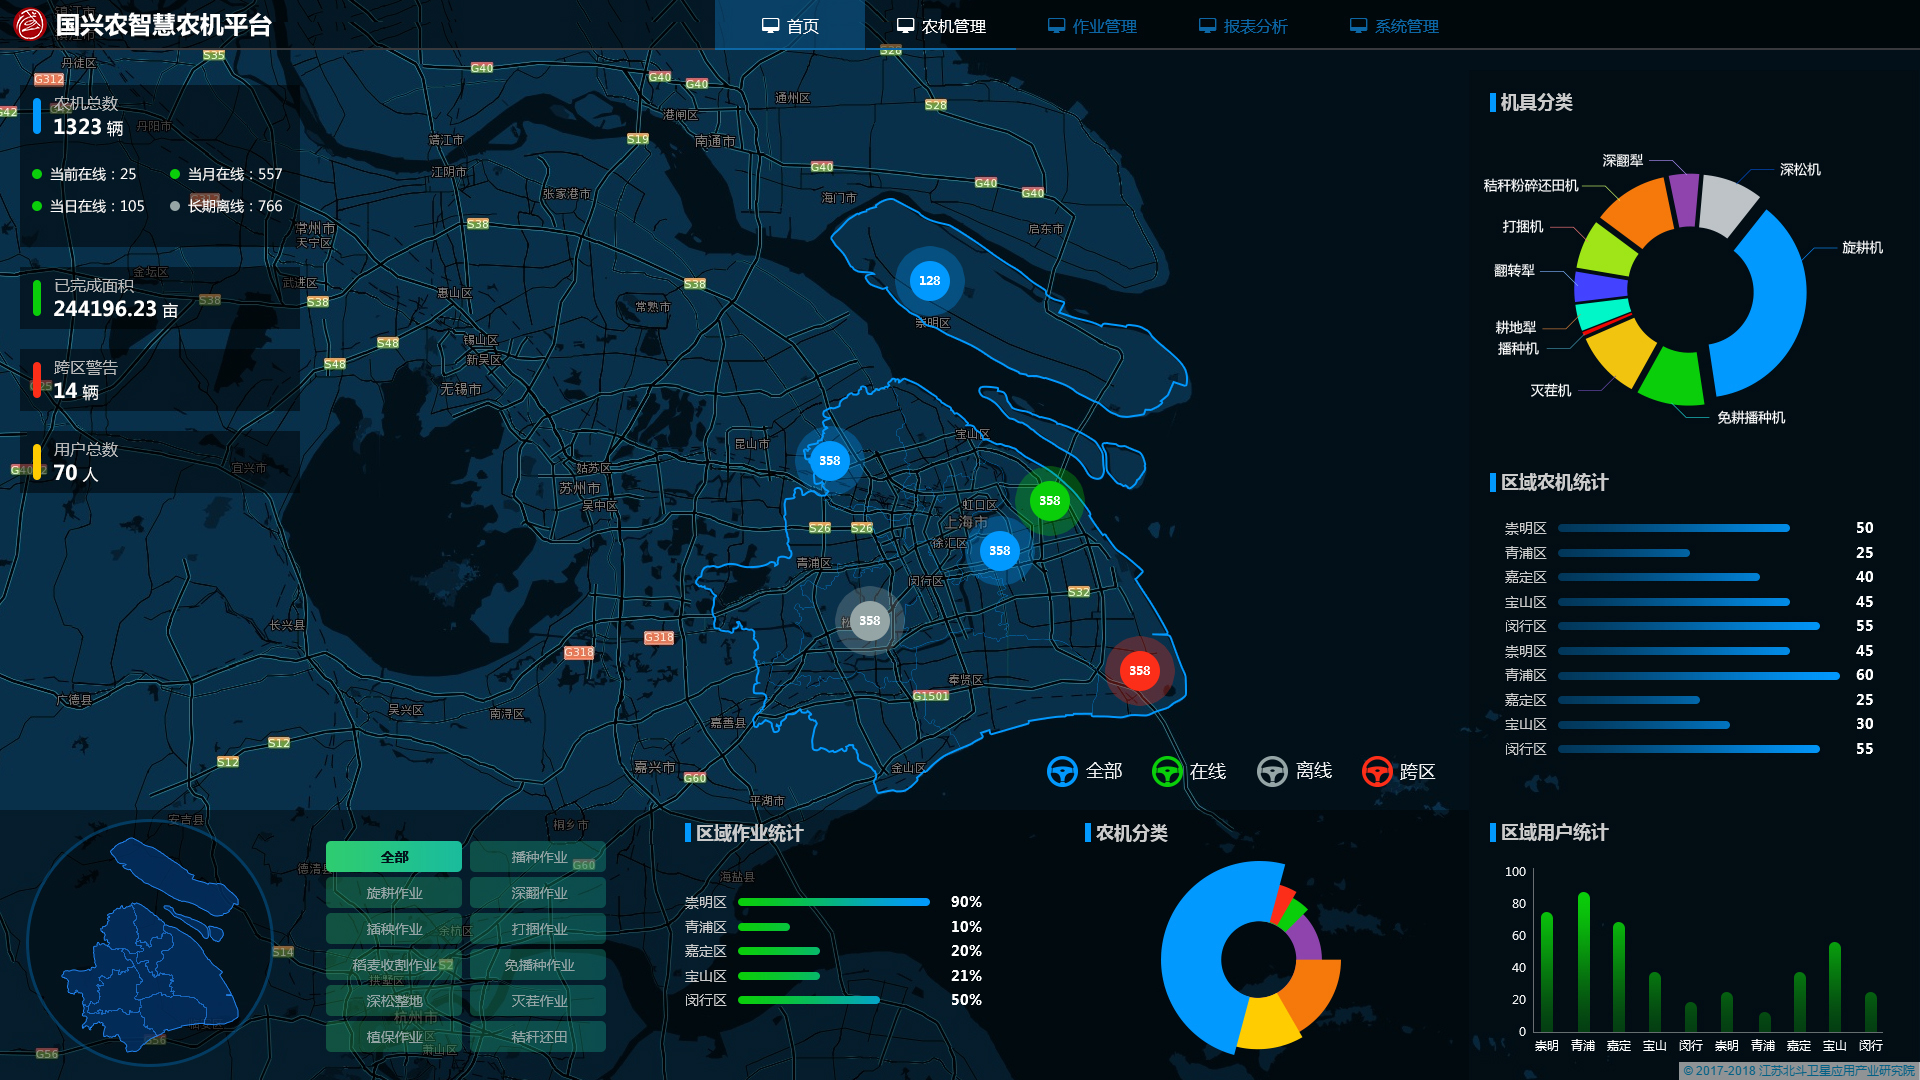Select the gray steering wheel 离线 filter
This screenshot has width=1920, height=1080.
coord(1272,772)
